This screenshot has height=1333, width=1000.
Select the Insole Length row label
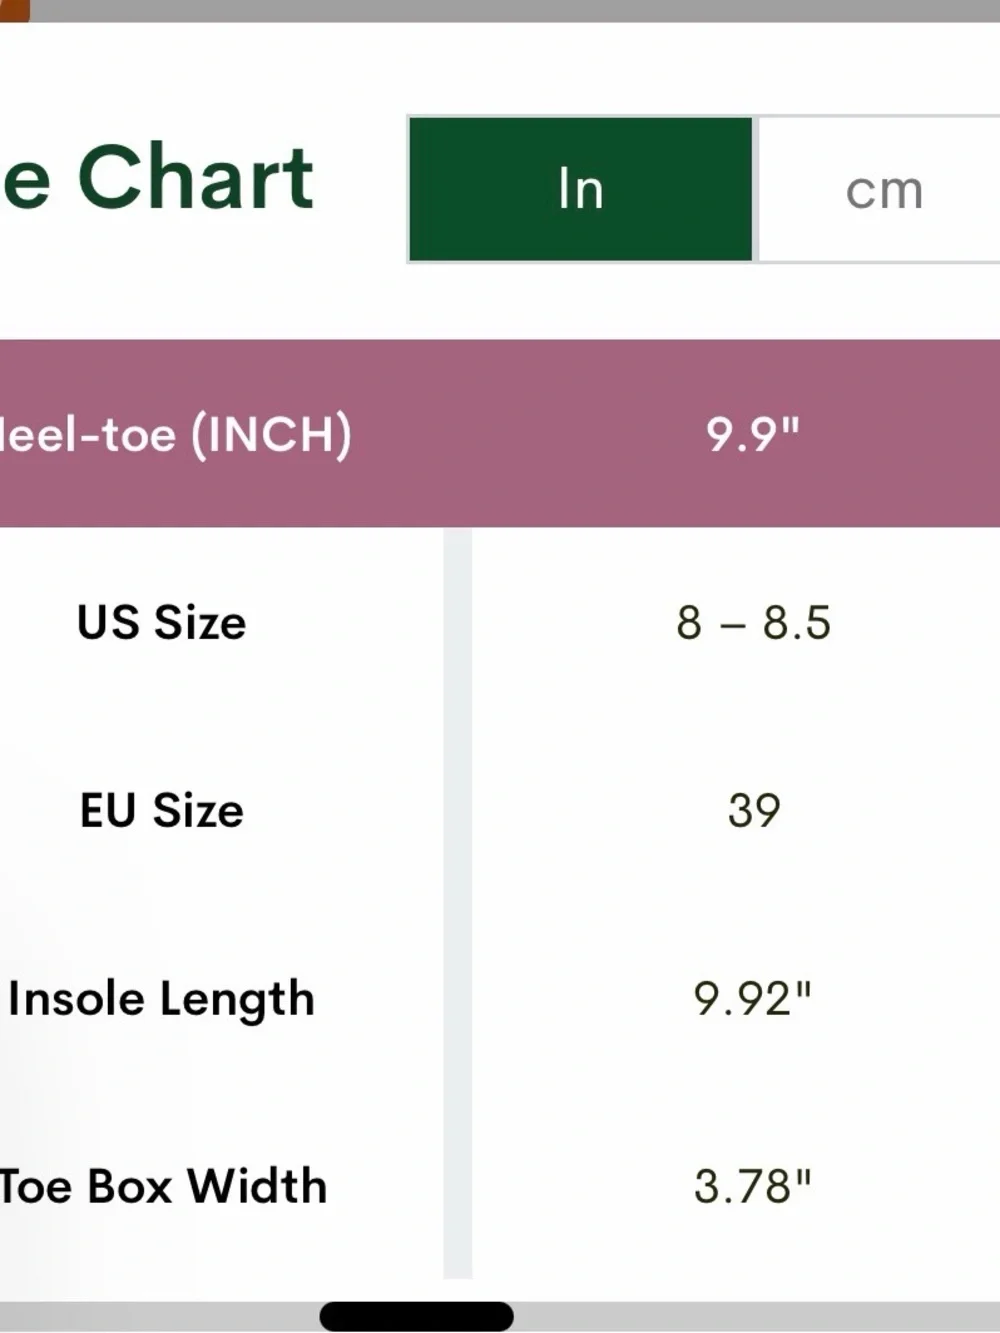click(x=161, y=999)
